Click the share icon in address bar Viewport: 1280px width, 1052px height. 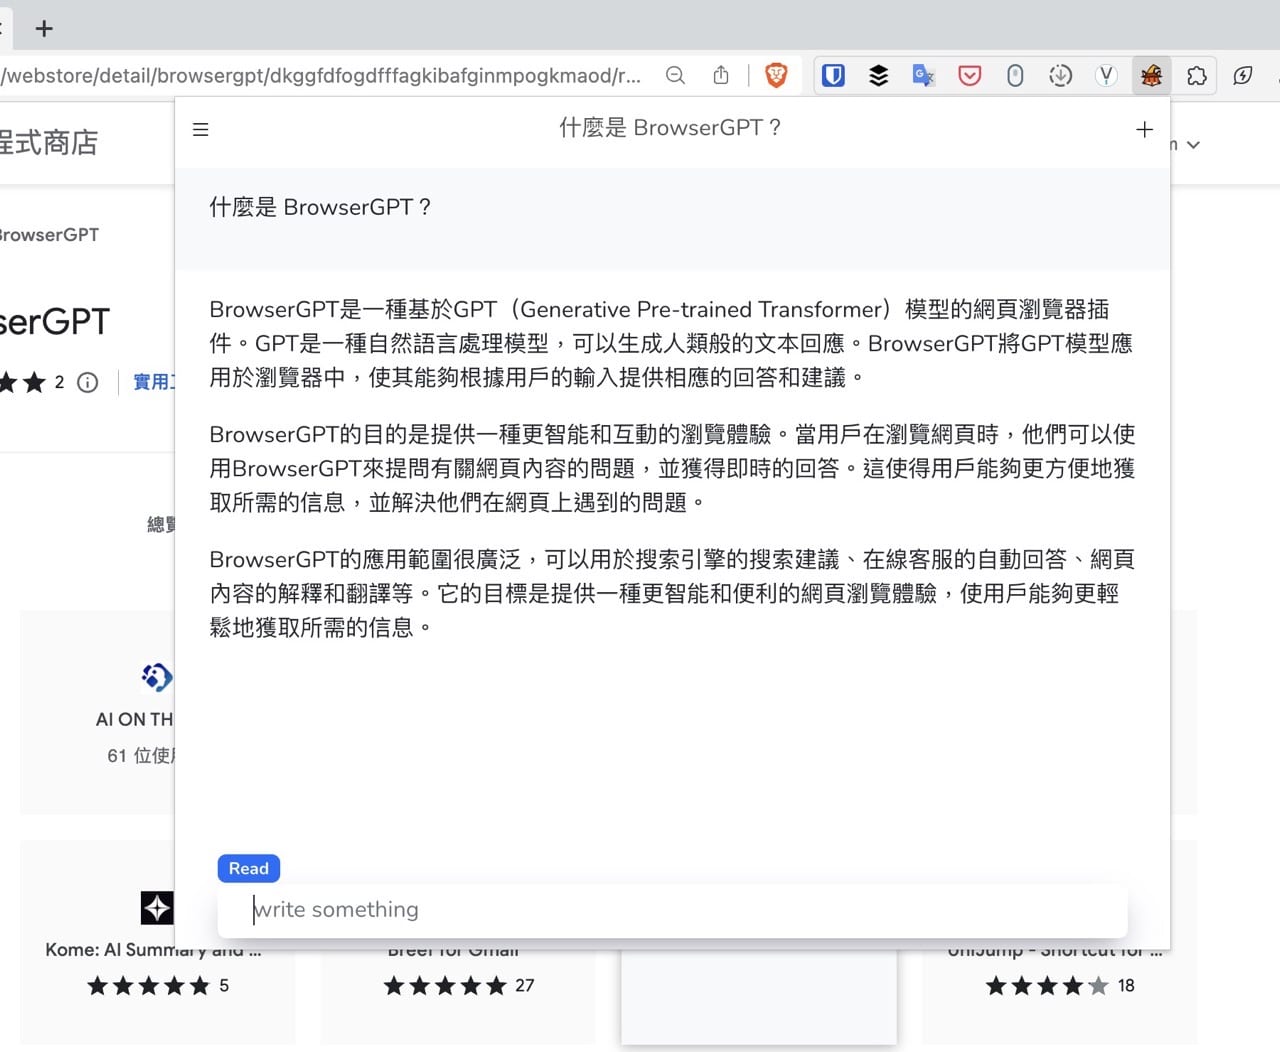coord(721,75)
